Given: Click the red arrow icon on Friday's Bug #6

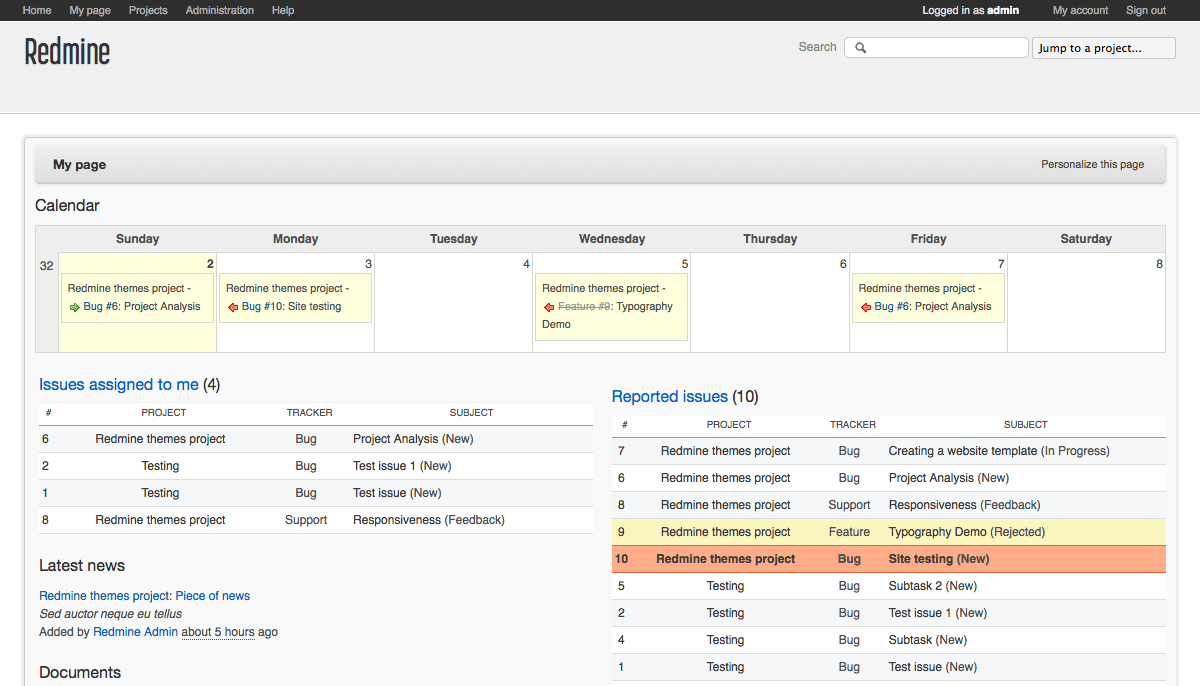Looking at the screenshot, I should [x=866, y=307].
